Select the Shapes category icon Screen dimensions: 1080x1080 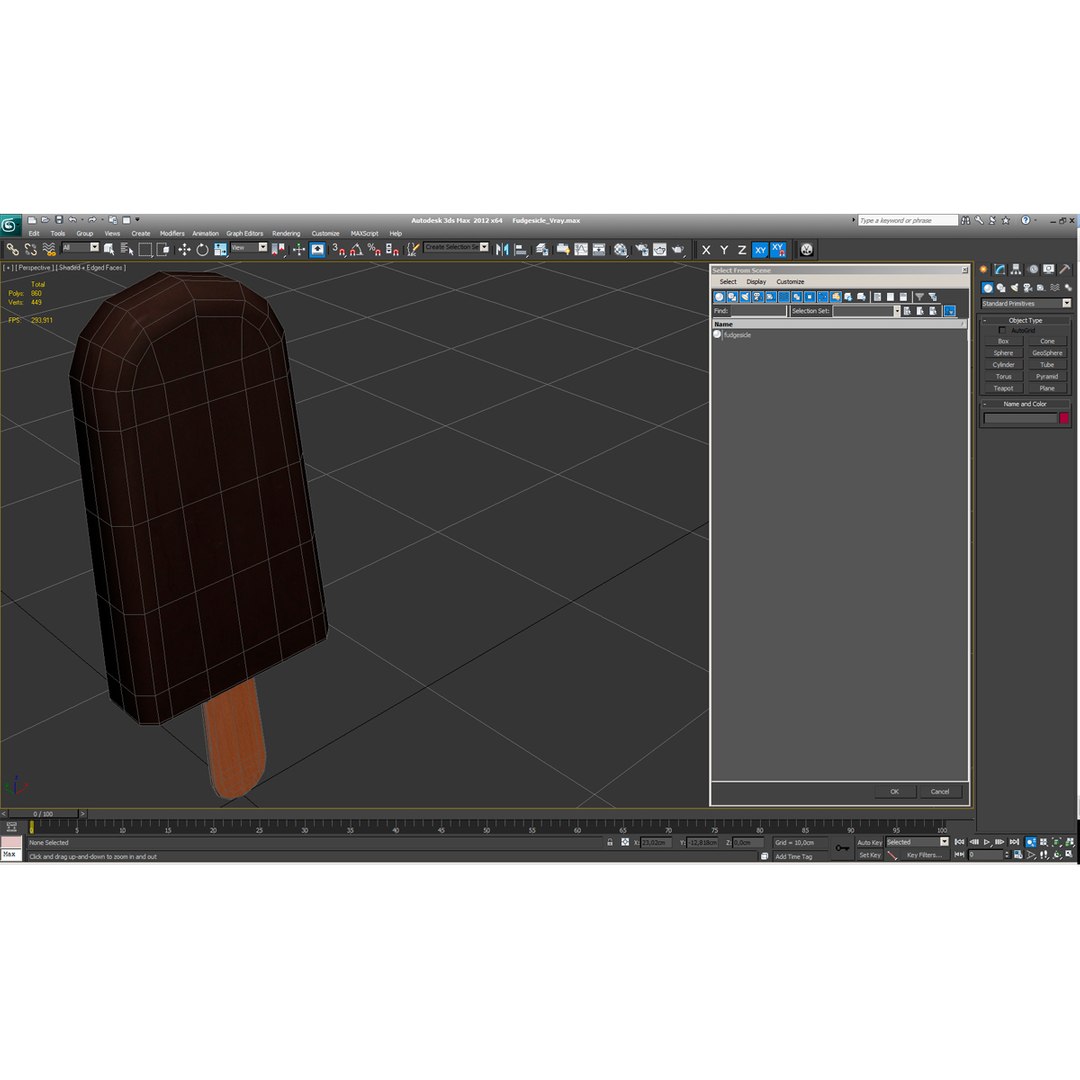tap(1001, 288)
